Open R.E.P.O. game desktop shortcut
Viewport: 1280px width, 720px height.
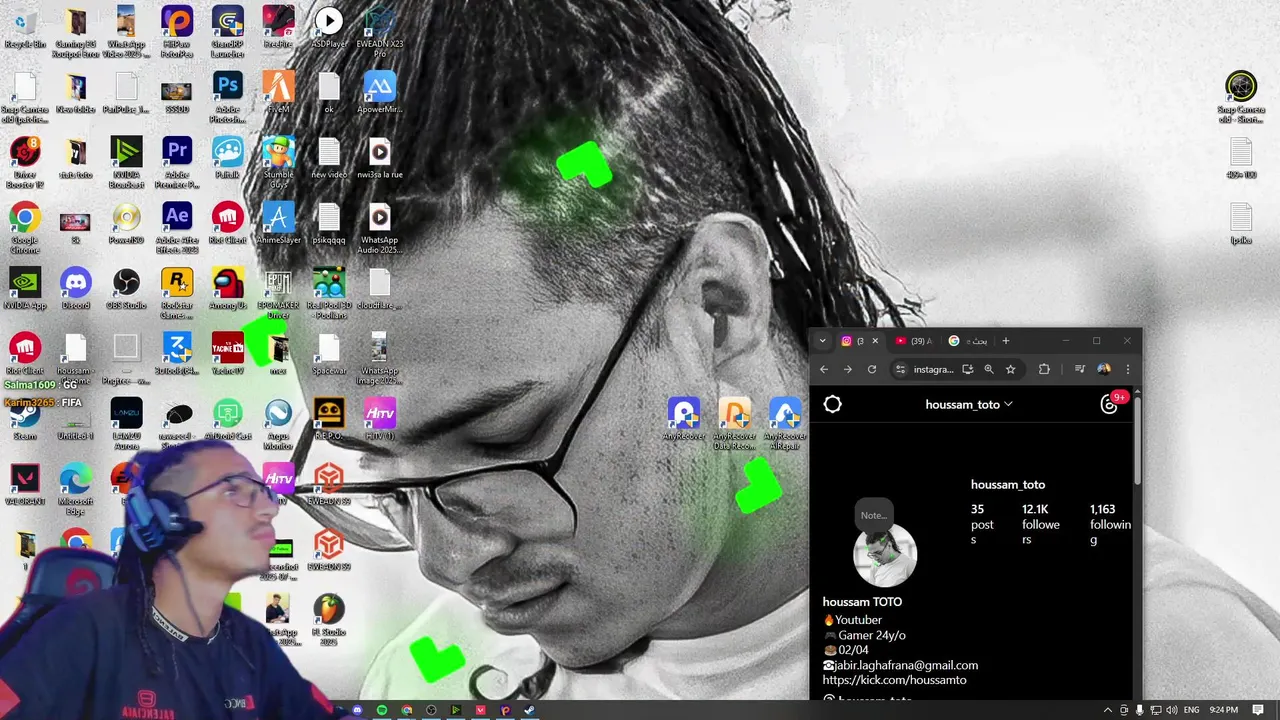tap(329, 420)
